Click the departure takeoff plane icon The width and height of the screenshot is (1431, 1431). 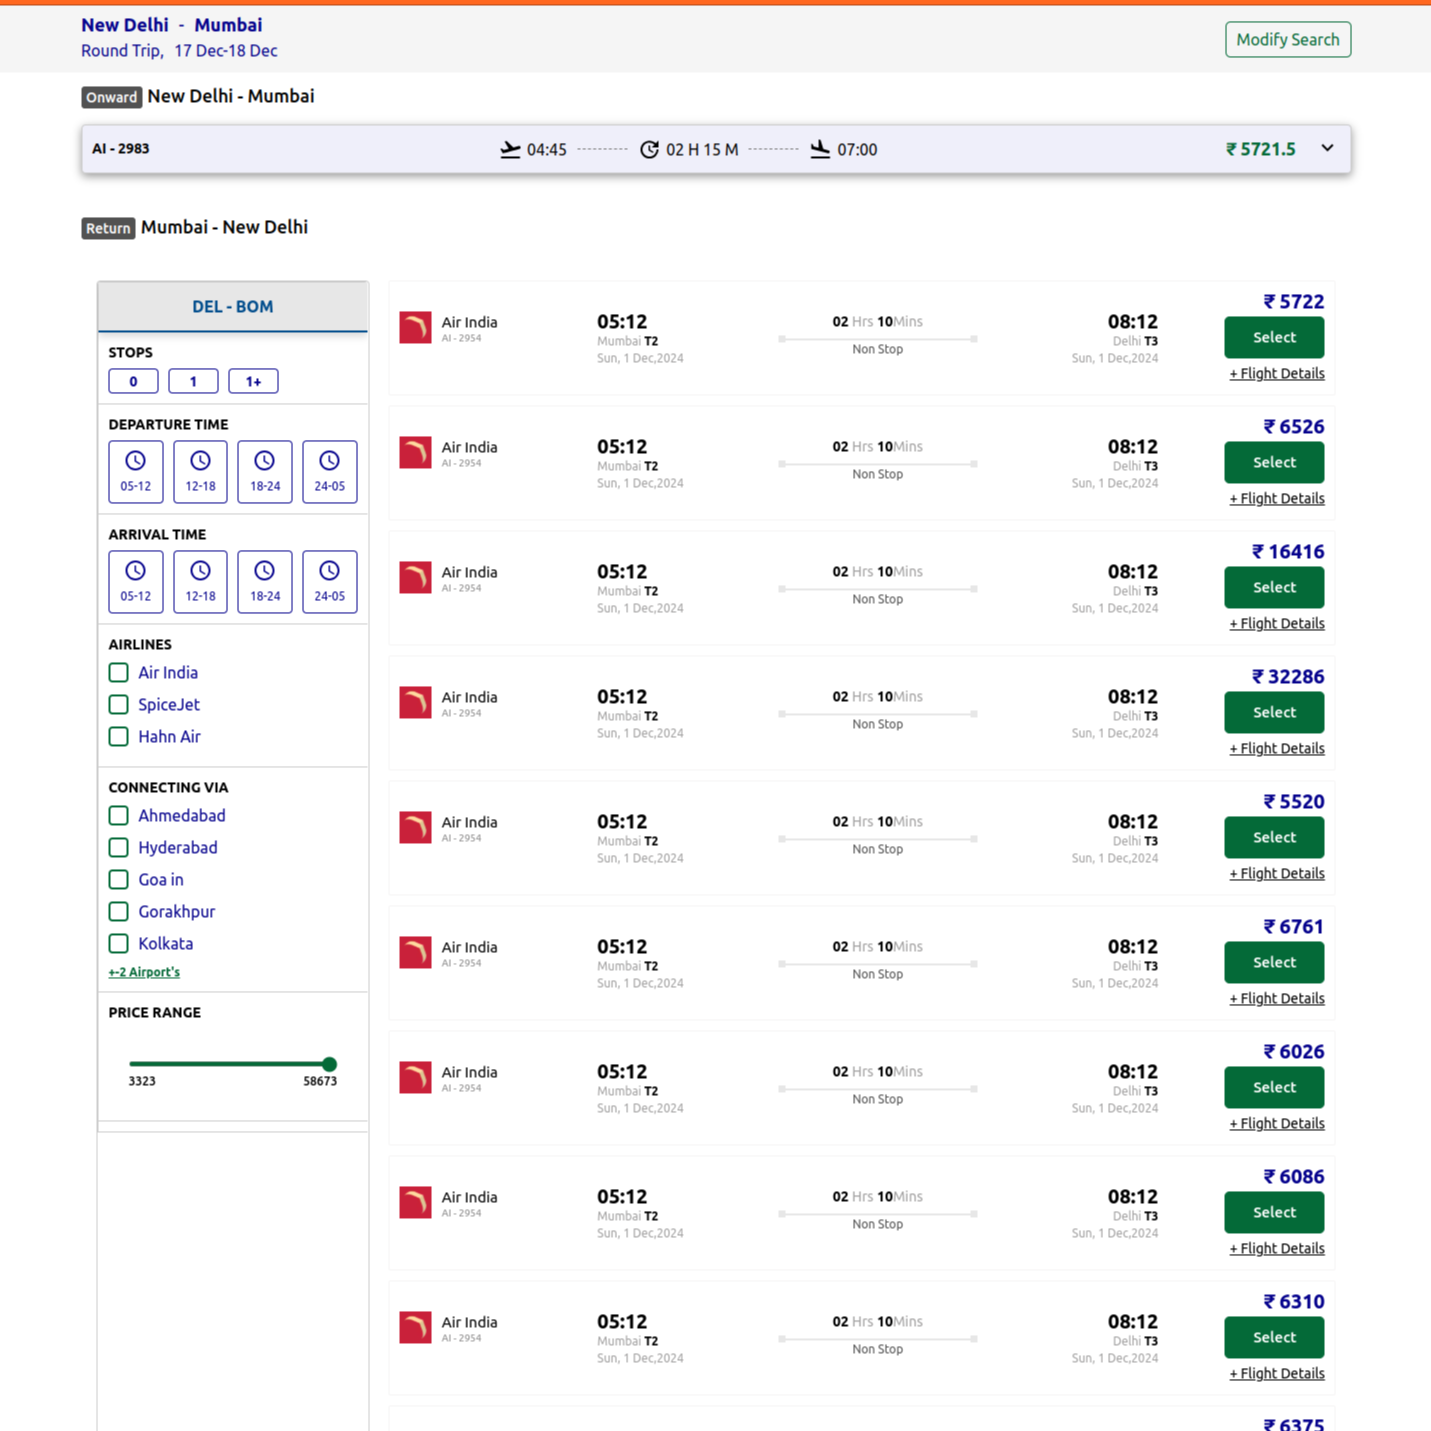click(510, 149)
